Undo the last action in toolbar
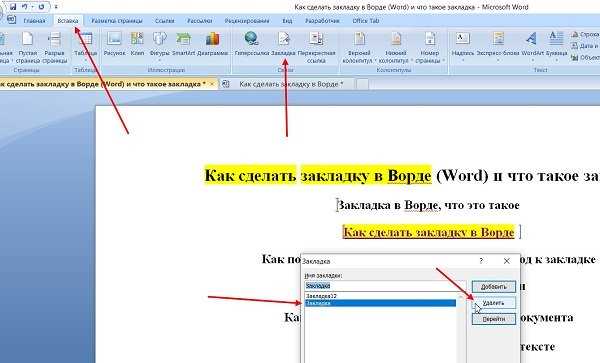600x363 pixels. [25, 7]
